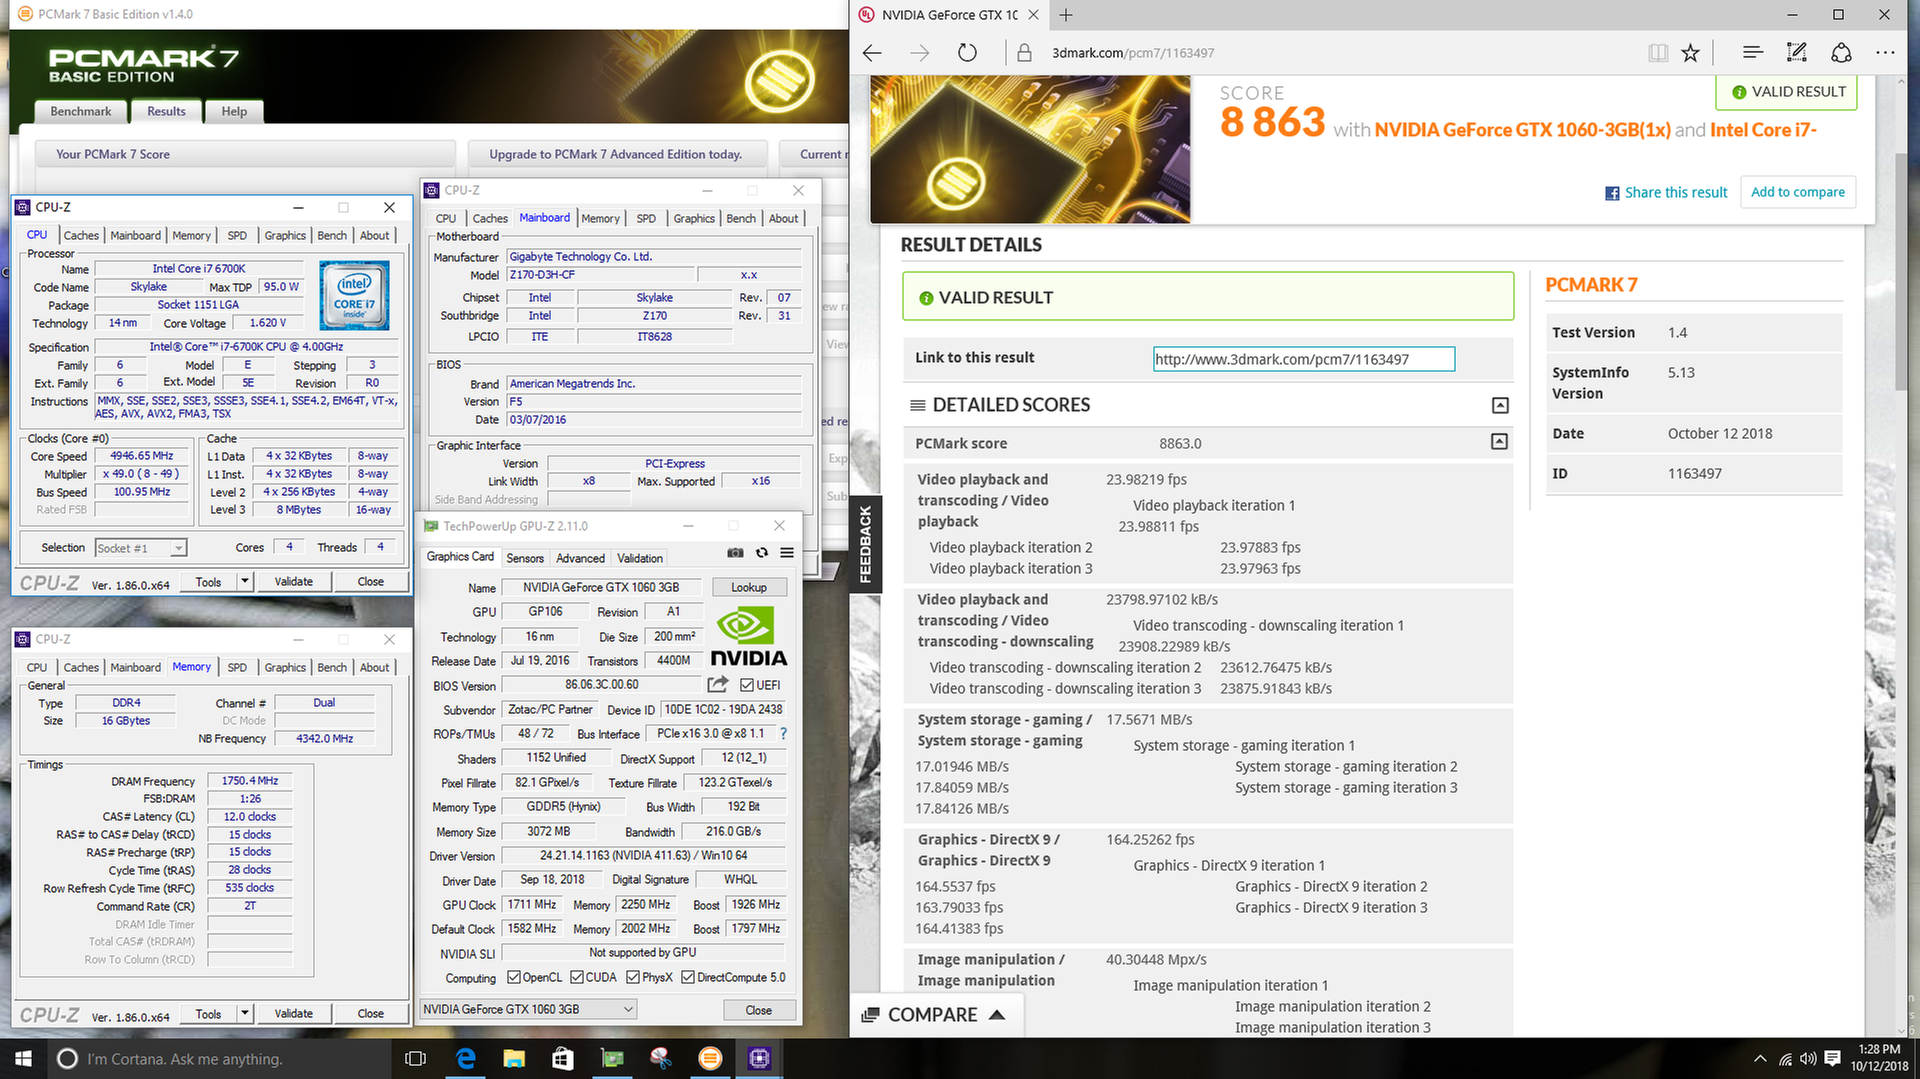Screen dimensions: 1920x1079
Task: Collapse the Detailed Scores section
Action: tap(1500, 405)
